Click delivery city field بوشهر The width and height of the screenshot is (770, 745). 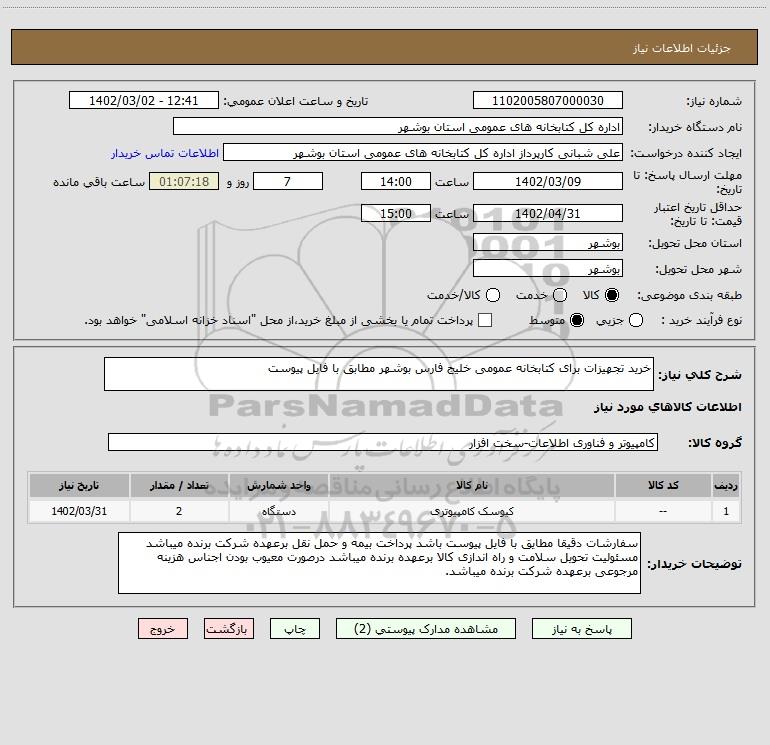pos(548,269)
